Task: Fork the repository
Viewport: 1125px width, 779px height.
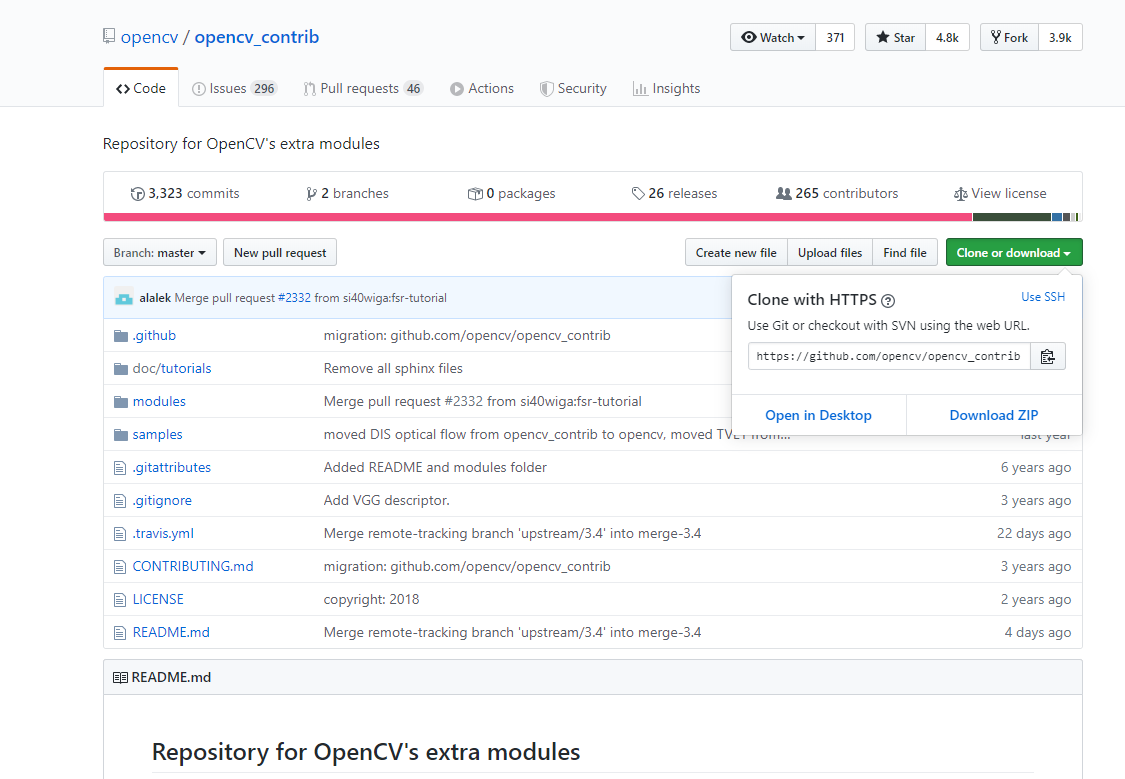Action: tap(1009, 37)
